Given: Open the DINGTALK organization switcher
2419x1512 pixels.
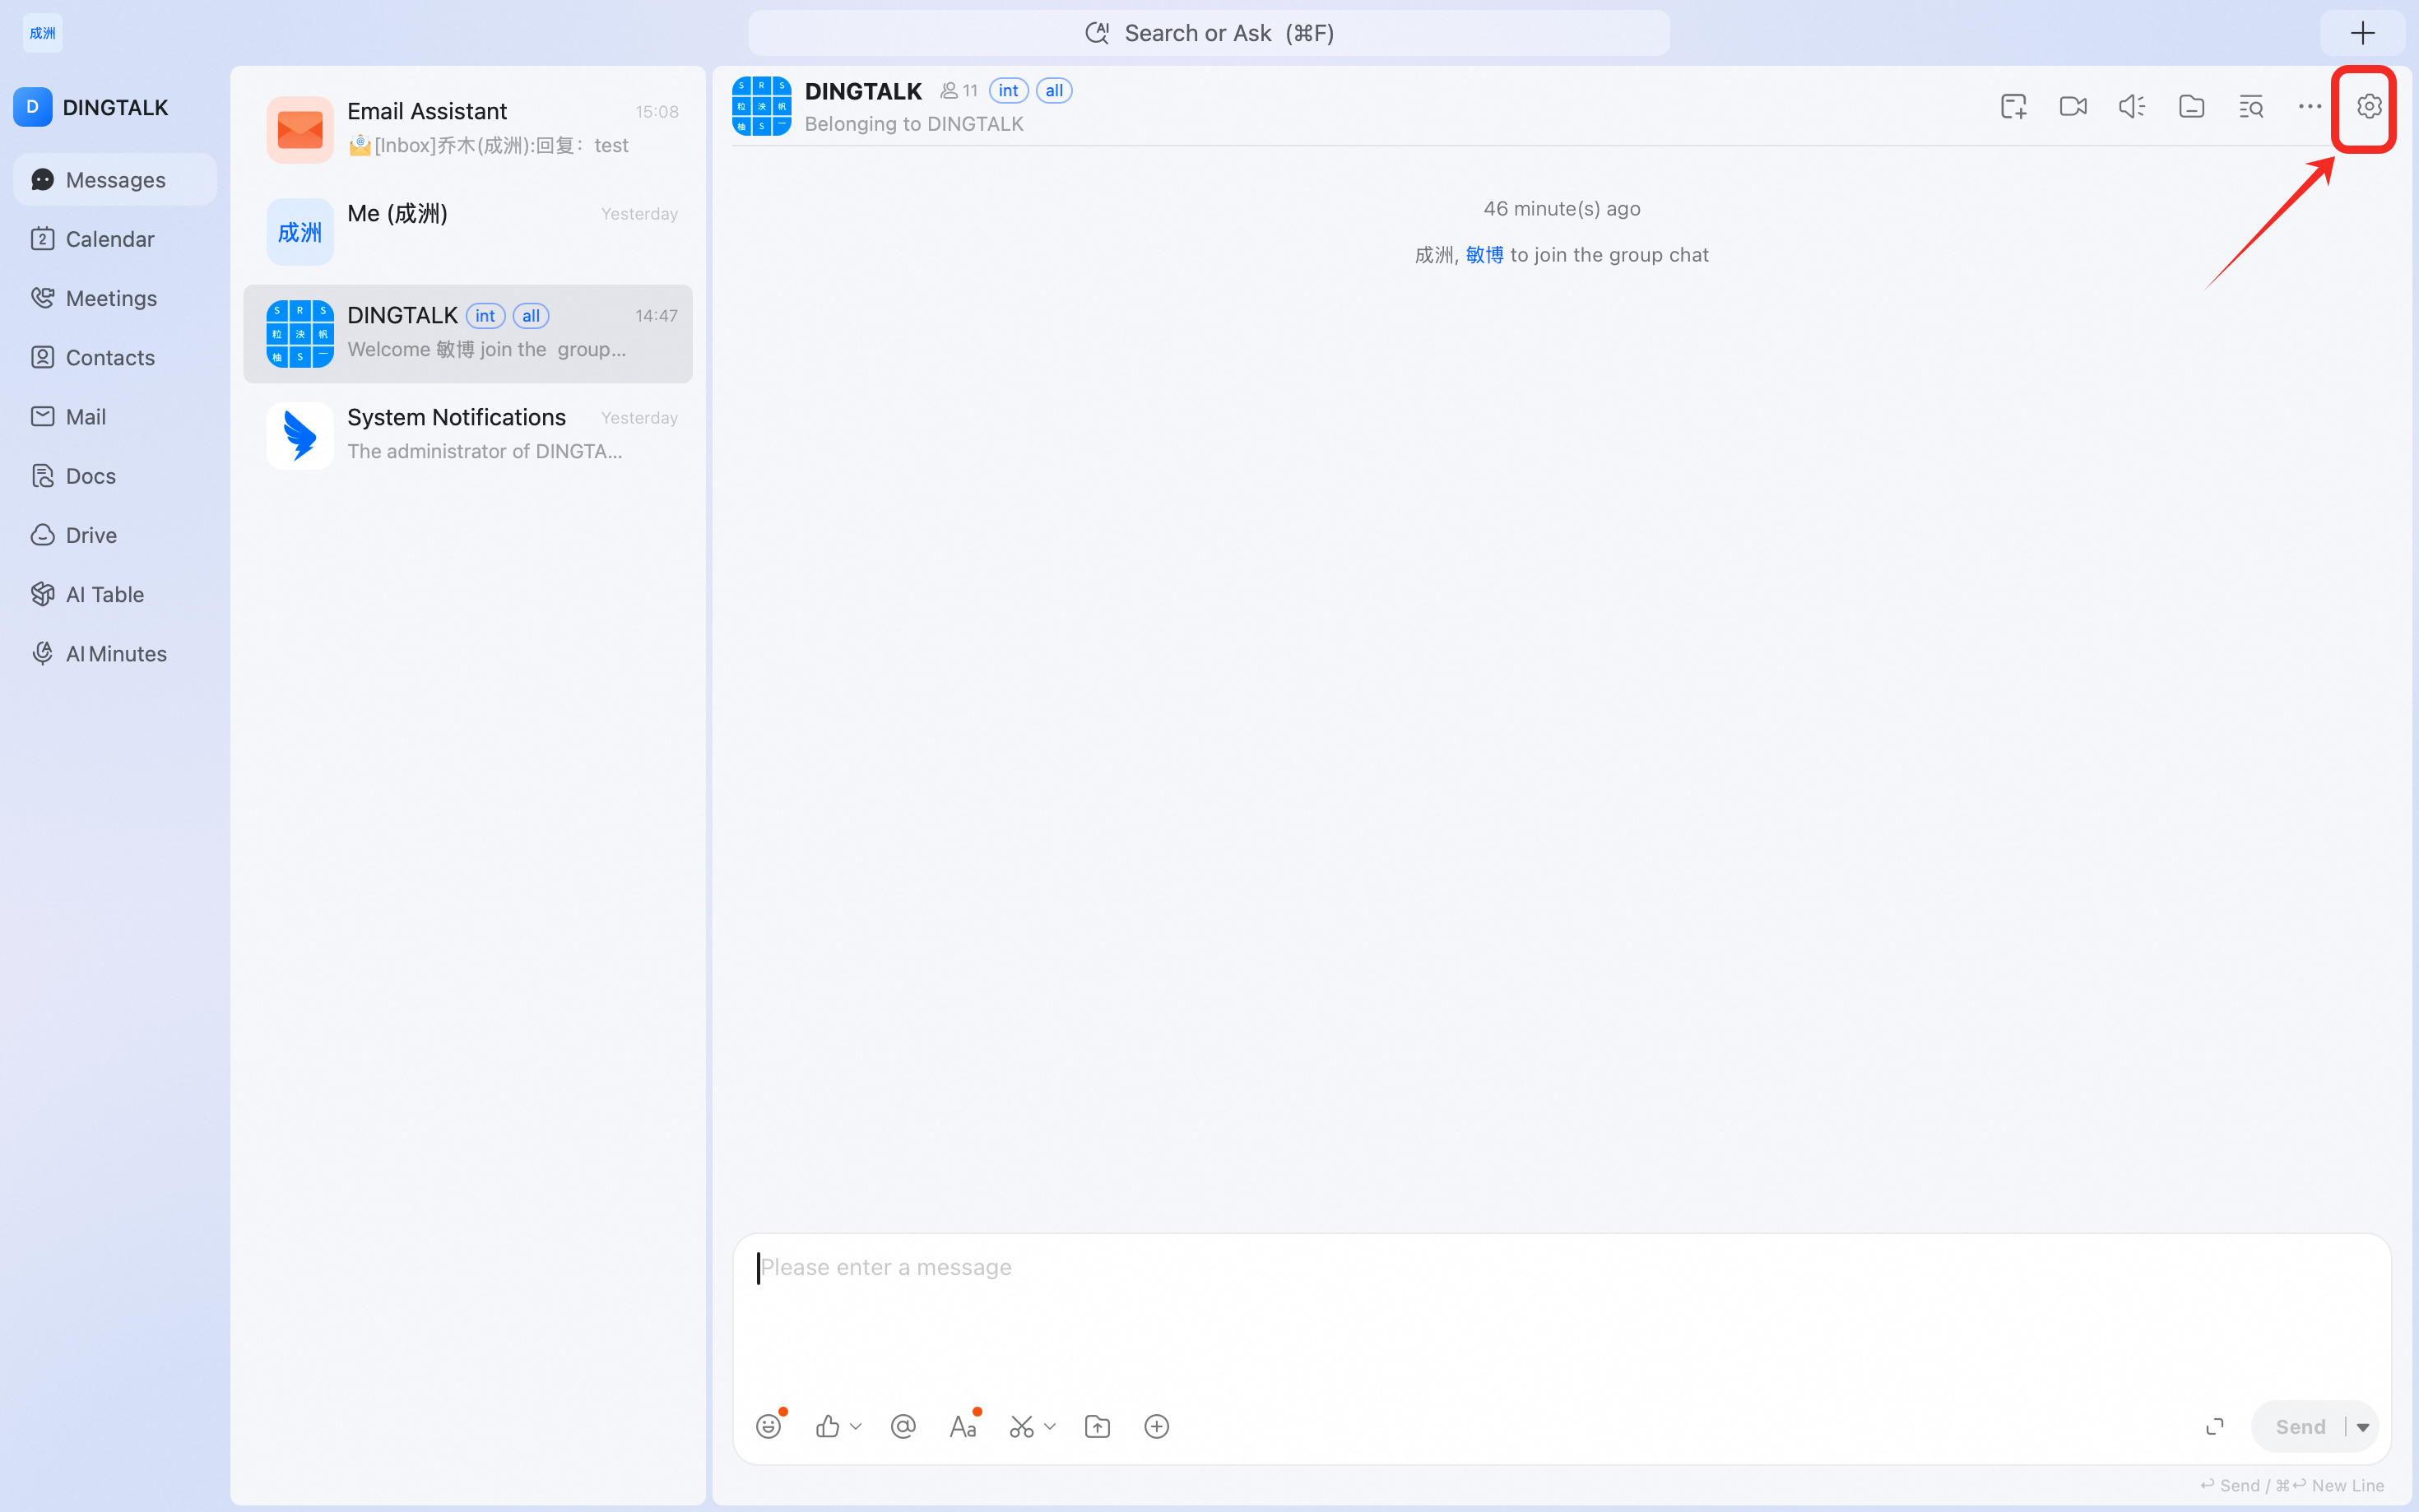Looking at the screenshot, I should click(x=91, y=107).
